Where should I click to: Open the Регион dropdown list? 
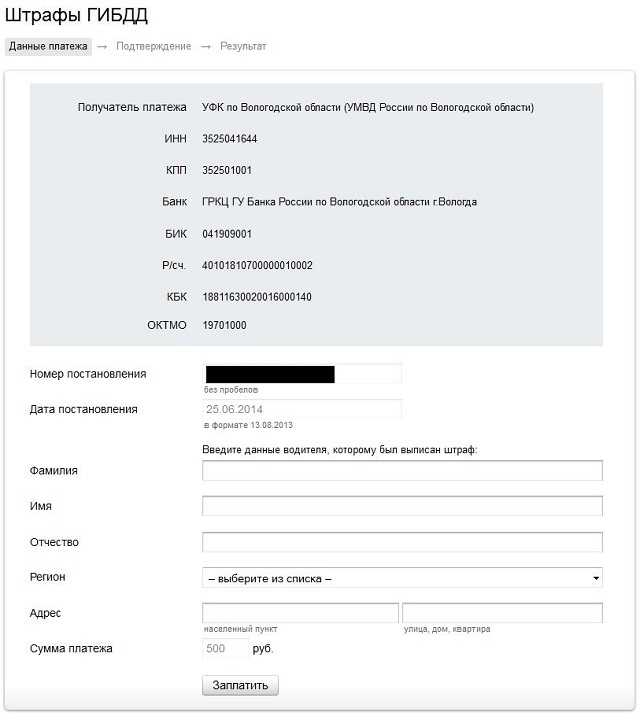click(x=400, y=578)
